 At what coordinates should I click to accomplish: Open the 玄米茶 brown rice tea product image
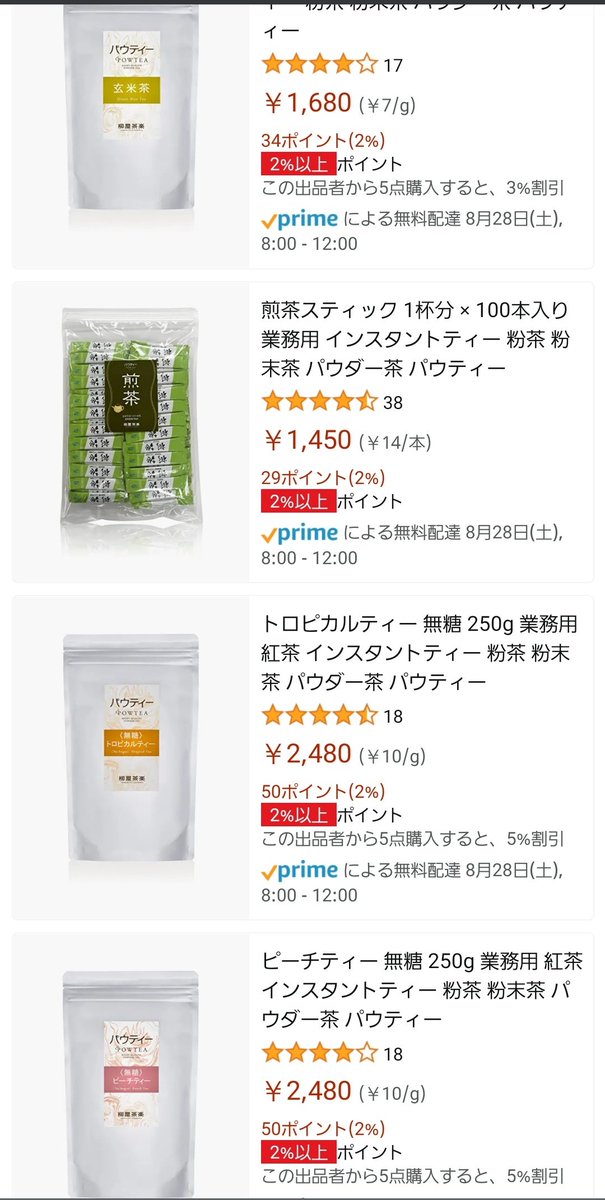pyautogui.click(x=130, y=118)
